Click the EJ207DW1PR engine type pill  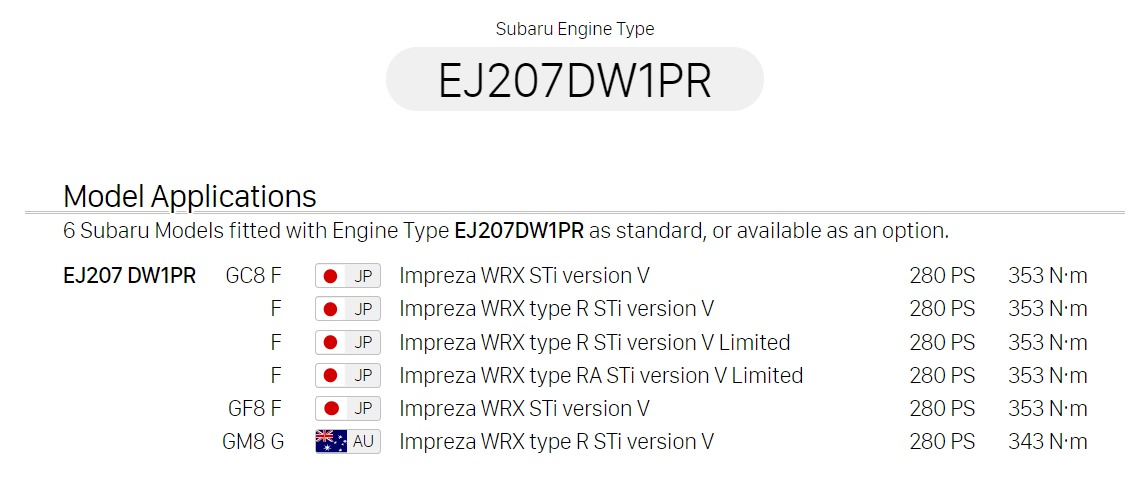[575, 79]
